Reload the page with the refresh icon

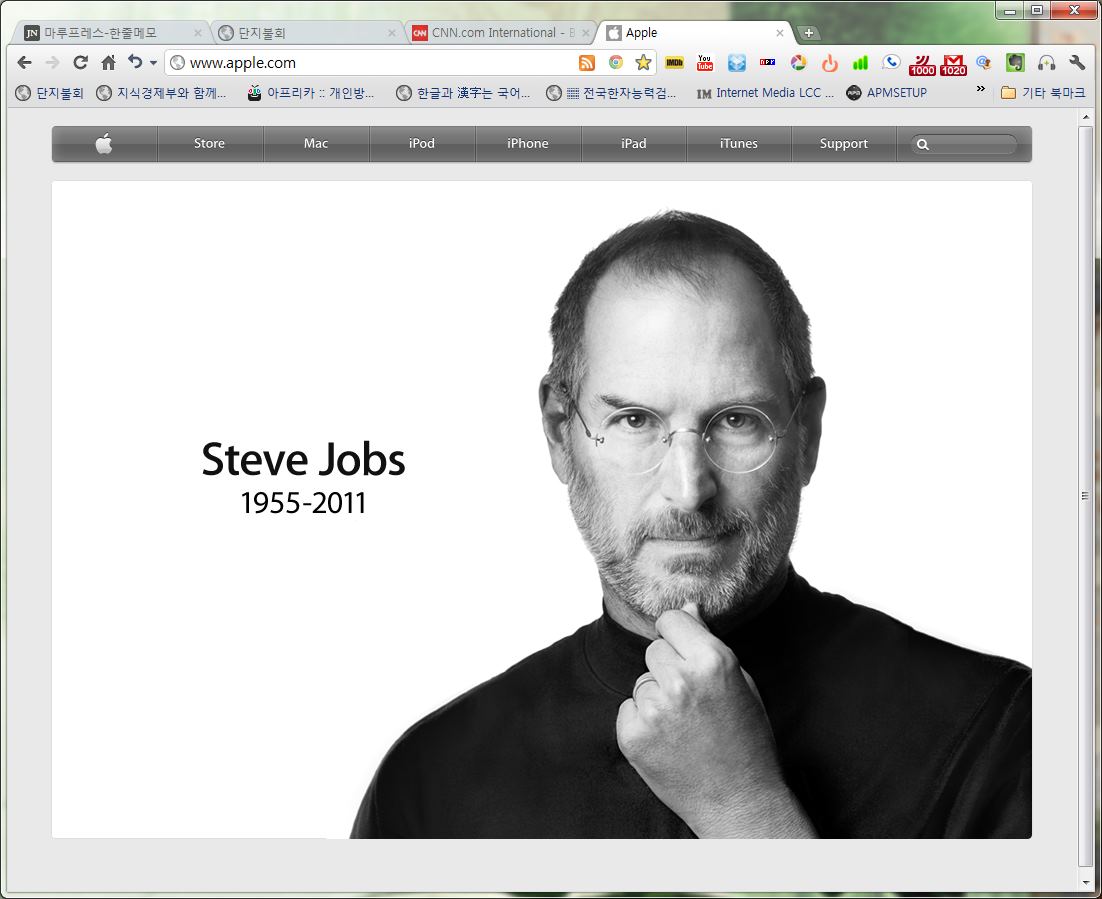tap(80, 63)
